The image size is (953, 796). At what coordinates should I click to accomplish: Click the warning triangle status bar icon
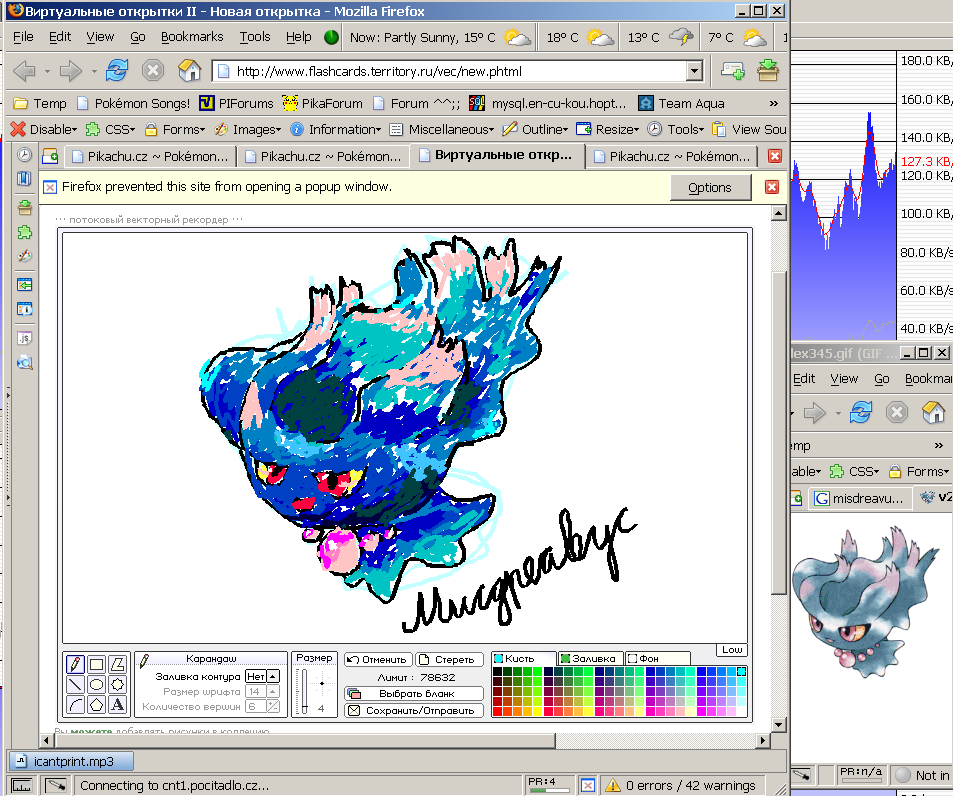tap(613, 785)
